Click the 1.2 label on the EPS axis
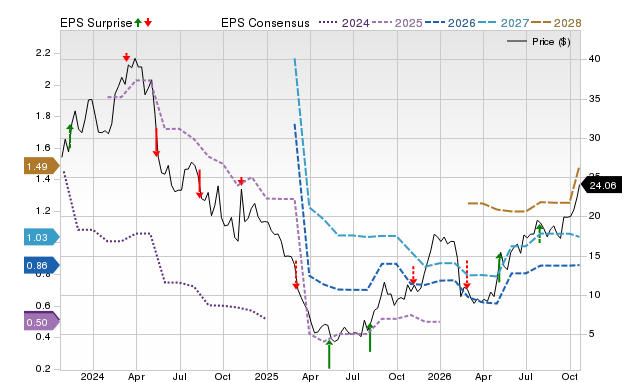640x382 pixels. pyautogui.click(x=43, y=211)
